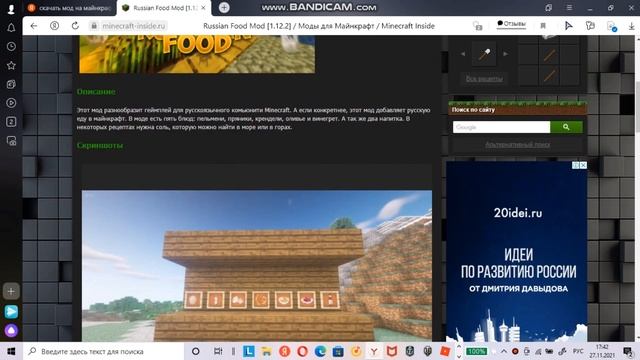Show previous recipe with left arrow
Image resolution: width=640 pixels, height=360 pixels.
click(463, 54)
